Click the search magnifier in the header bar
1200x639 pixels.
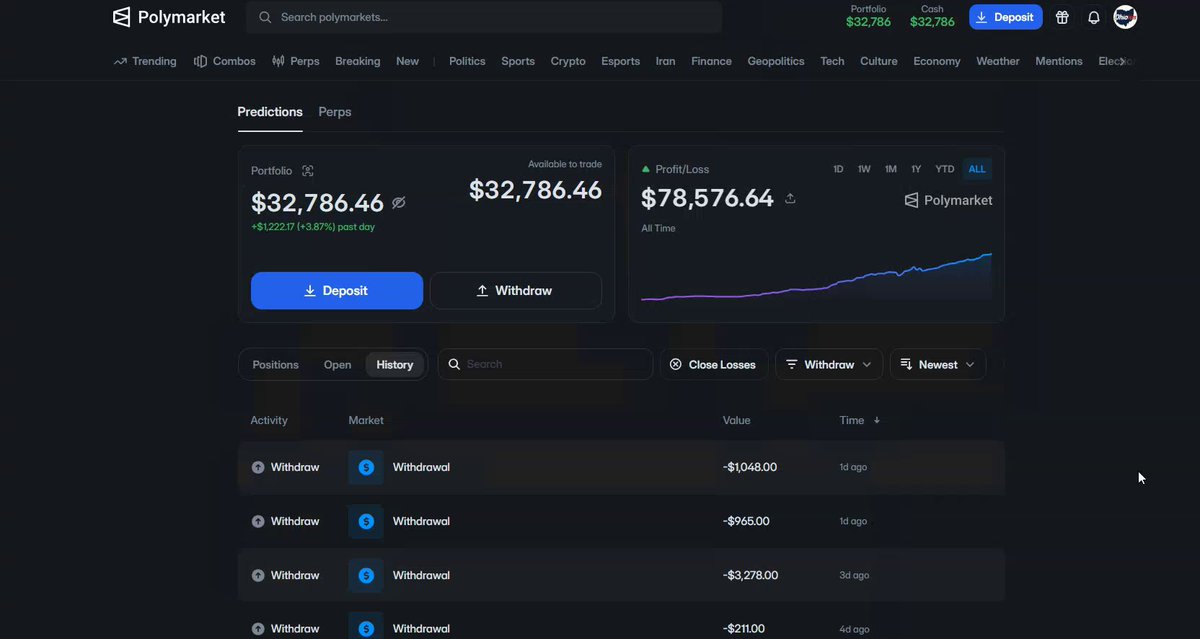265,17
